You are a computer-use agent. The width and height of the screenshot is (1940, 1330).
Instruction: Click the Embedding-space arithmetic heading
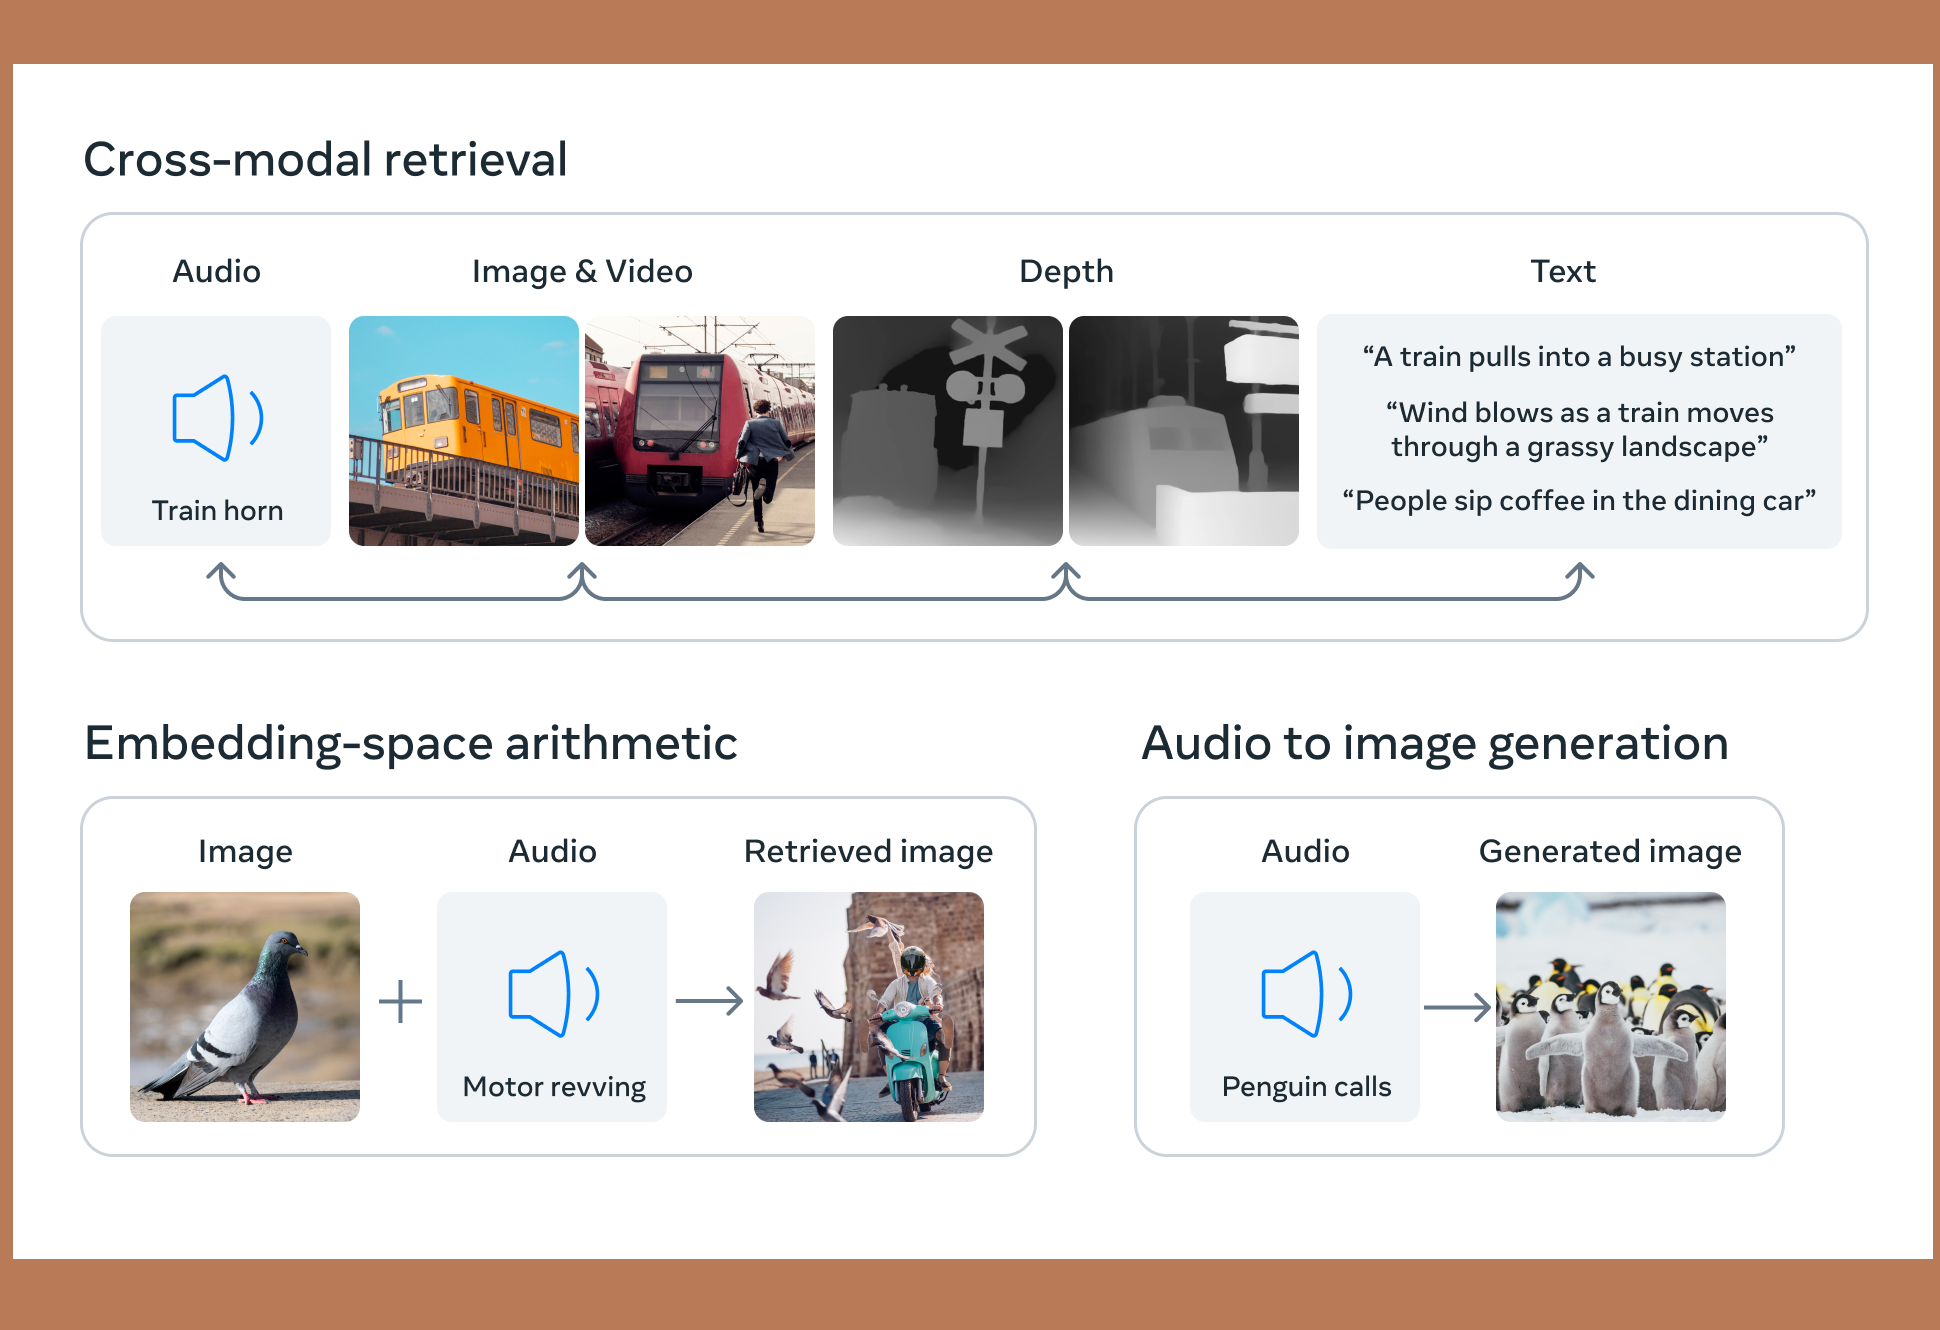[411, 744]
